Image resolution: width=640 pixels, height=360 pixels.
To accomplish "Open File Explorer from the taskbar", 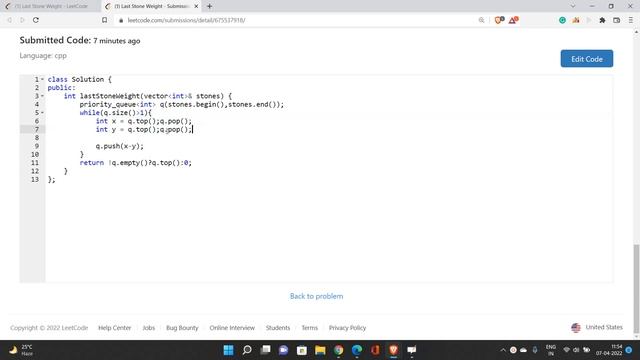I will pyautogui.click(x=320, y=350).
